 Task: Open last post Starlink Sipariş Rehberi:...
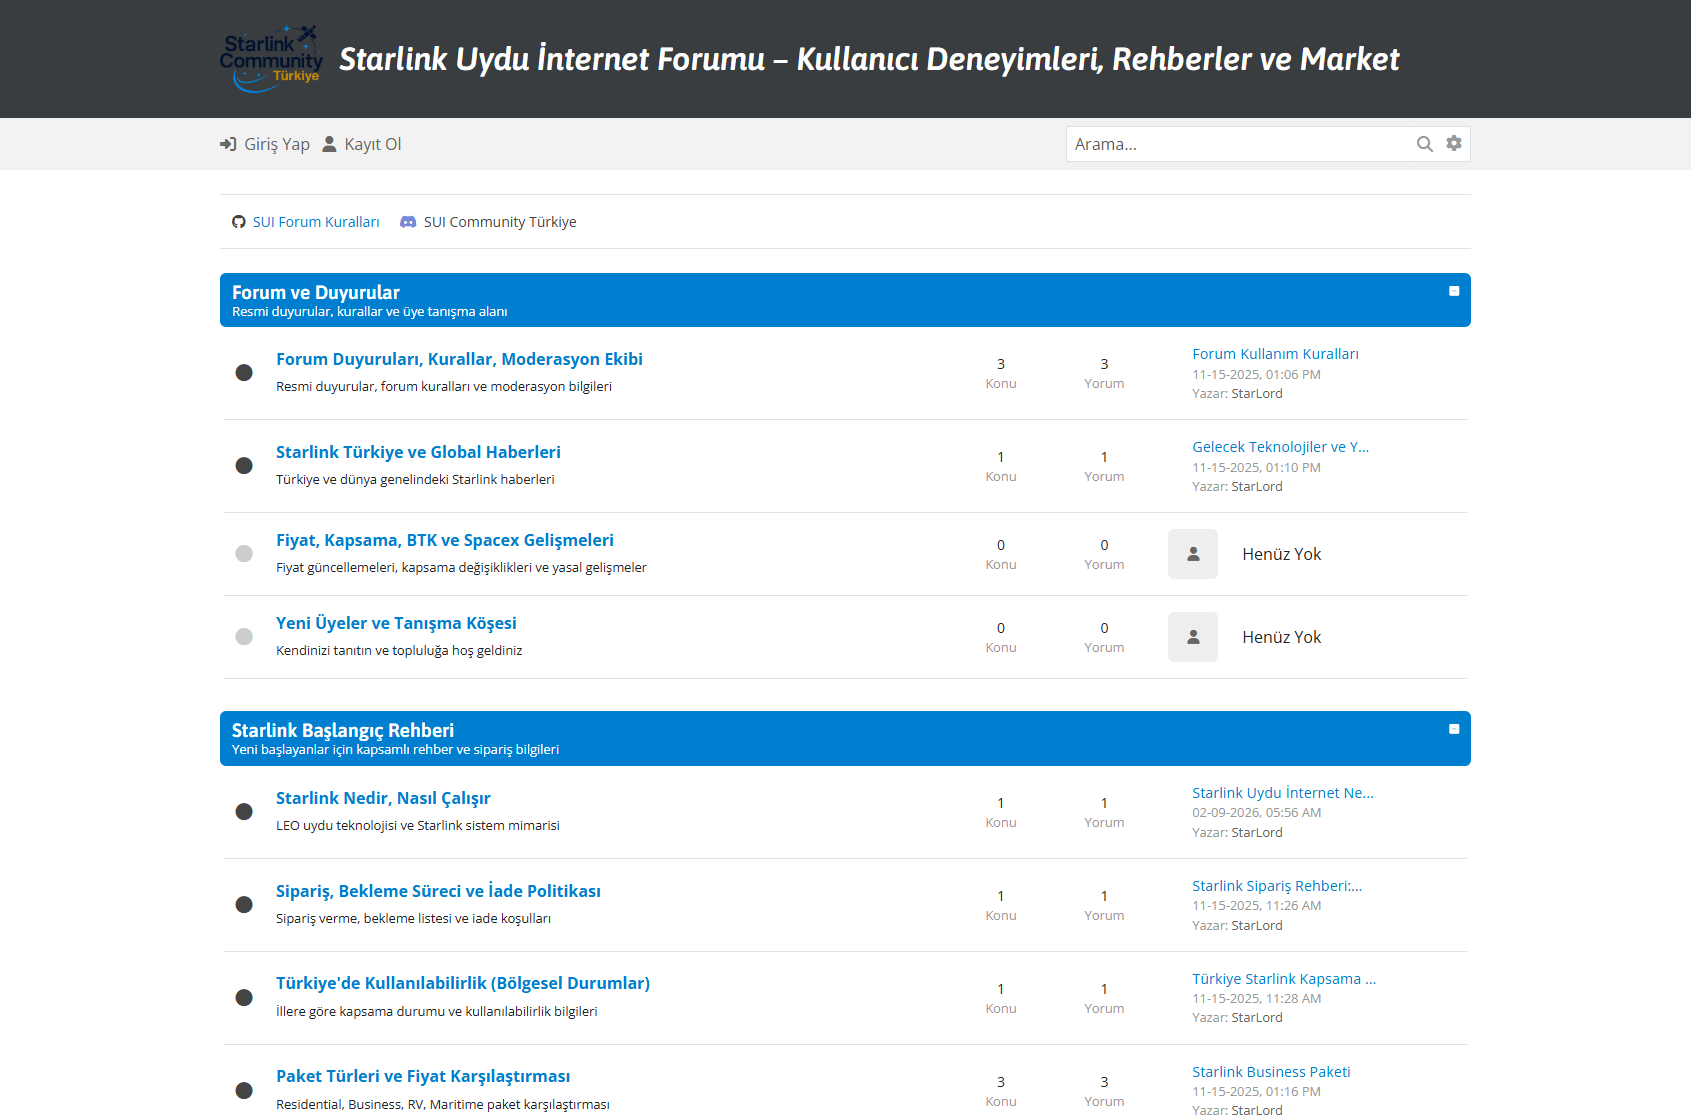pos(1277,886)
